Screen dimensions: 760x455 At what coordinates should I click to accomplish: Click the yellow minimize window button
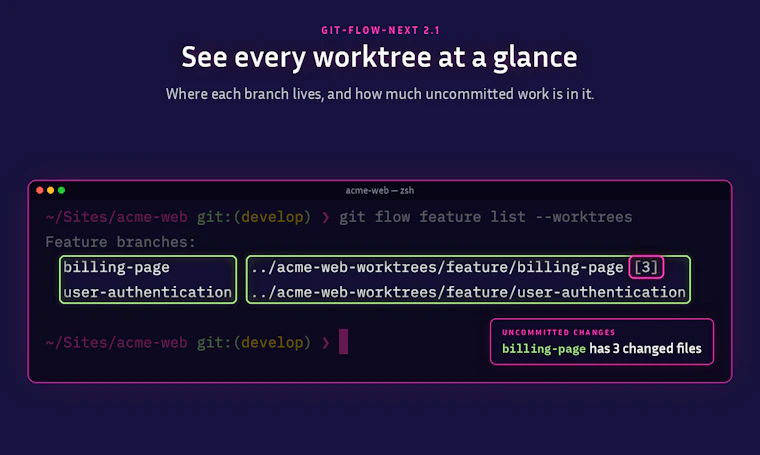click(x=50, y=190)
